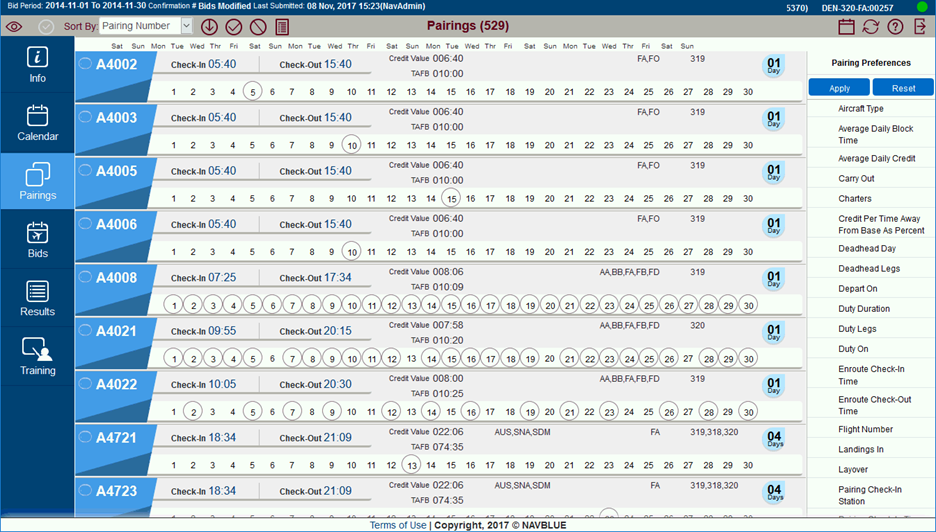Select the radio button for pairing A4021
This screenshot has height=532, width=936.
coord(85,330)
